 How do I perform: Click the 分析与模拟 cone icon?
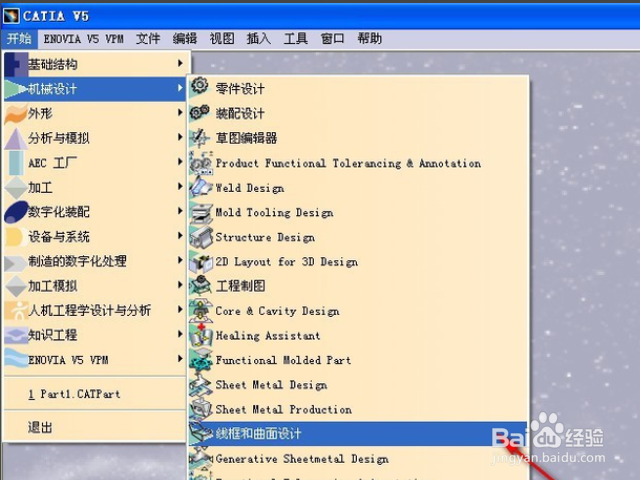(16, 138)
